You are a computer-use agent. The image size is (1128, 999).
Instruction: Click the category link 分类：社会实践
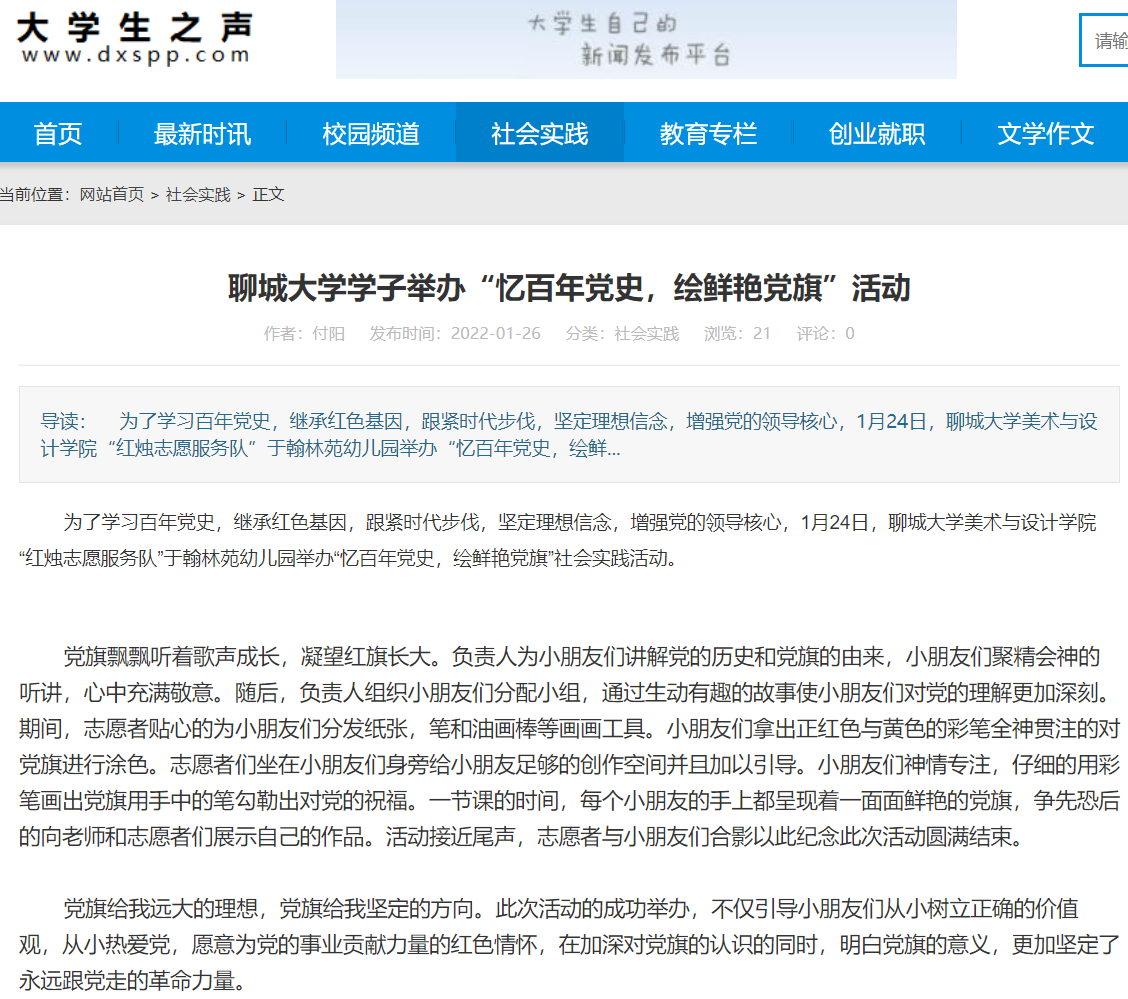point(622,334)
